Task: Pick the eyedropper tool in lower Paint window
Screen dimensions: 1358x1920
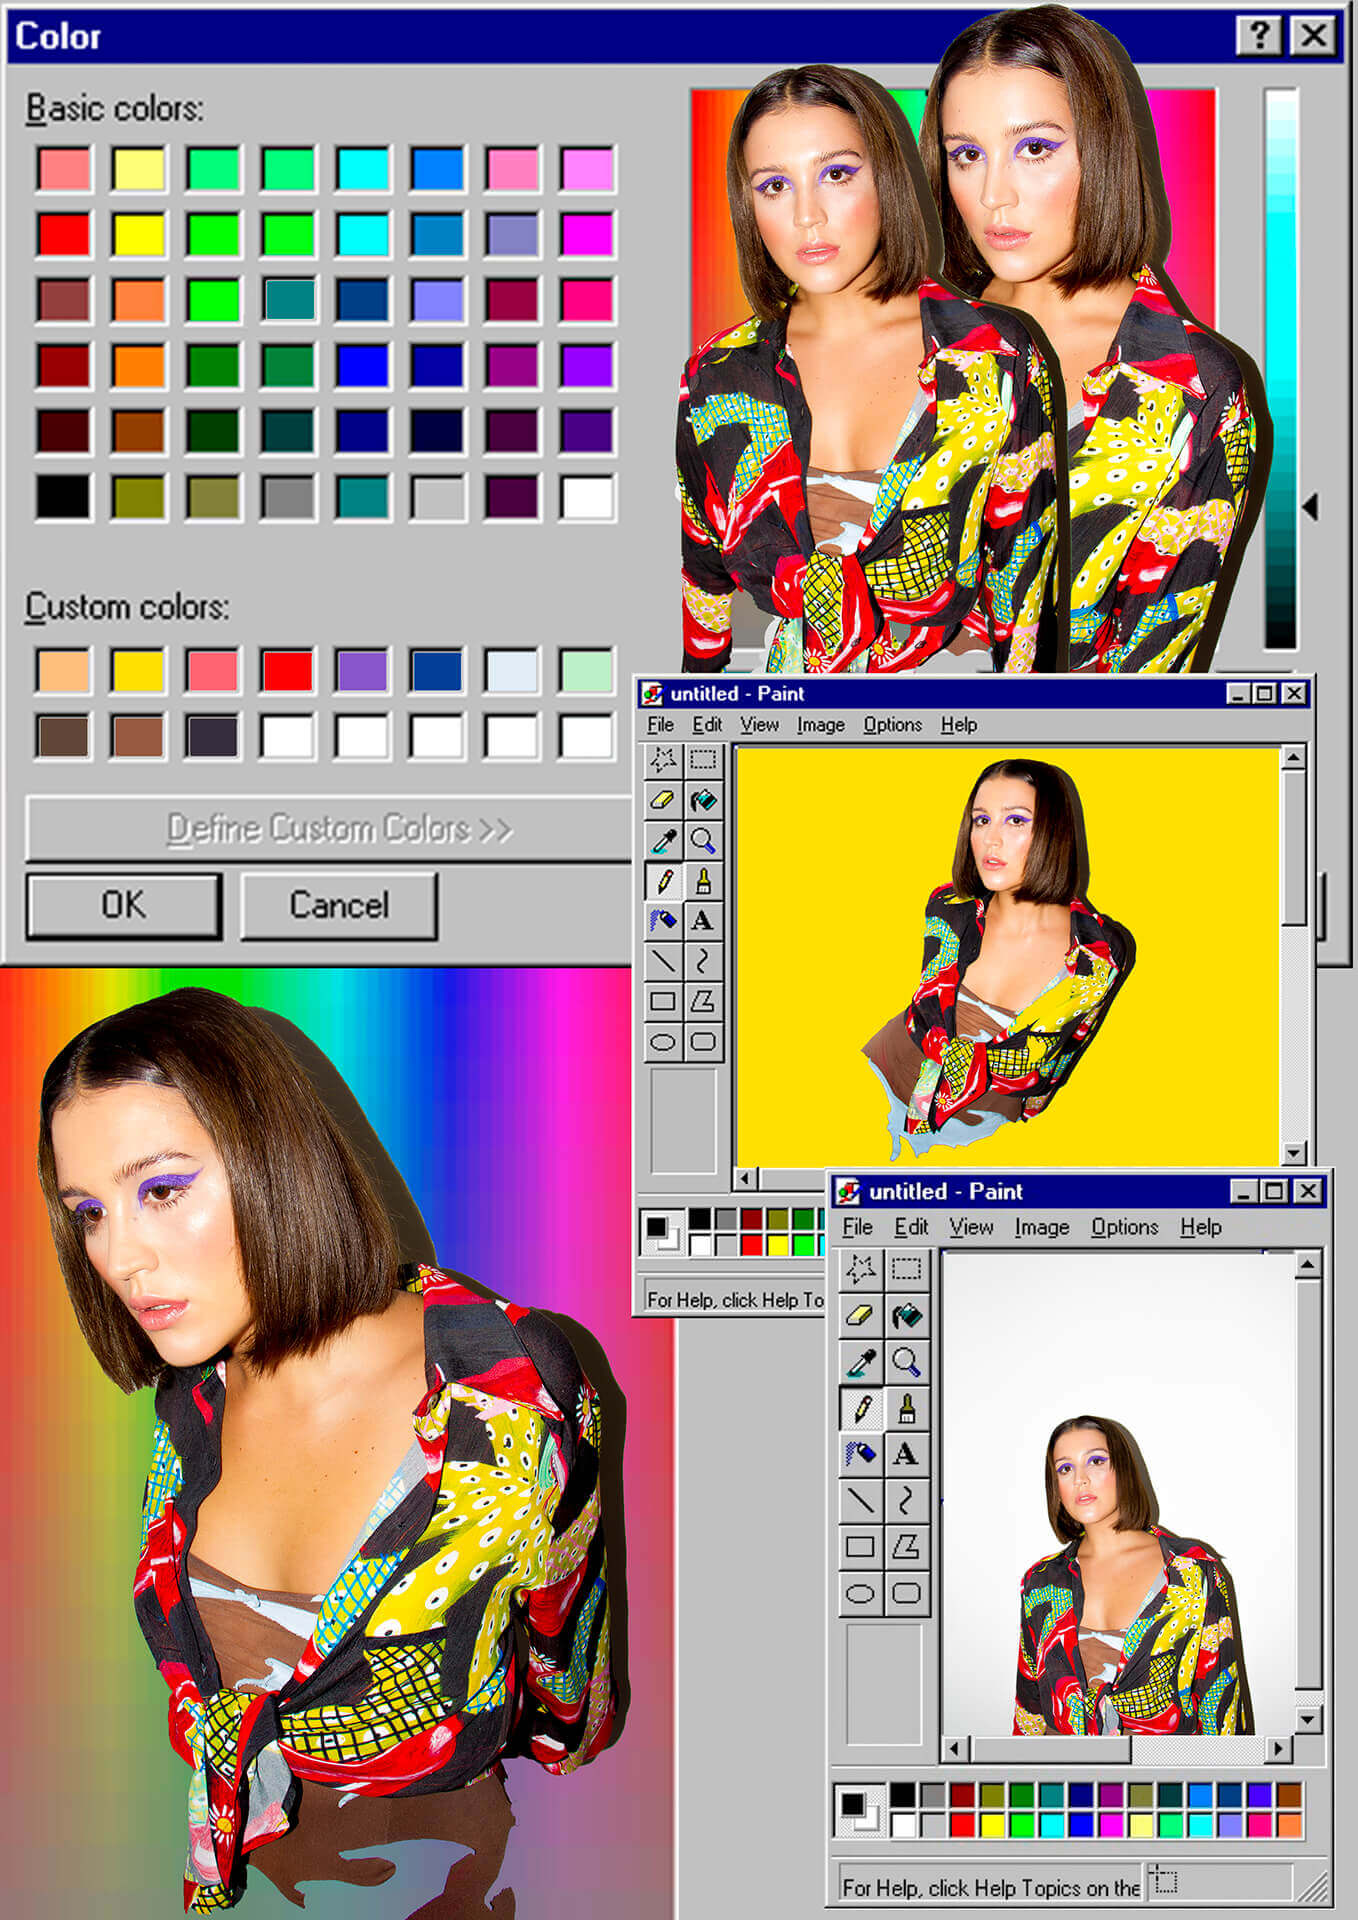Action: [x=860, y=1361]
